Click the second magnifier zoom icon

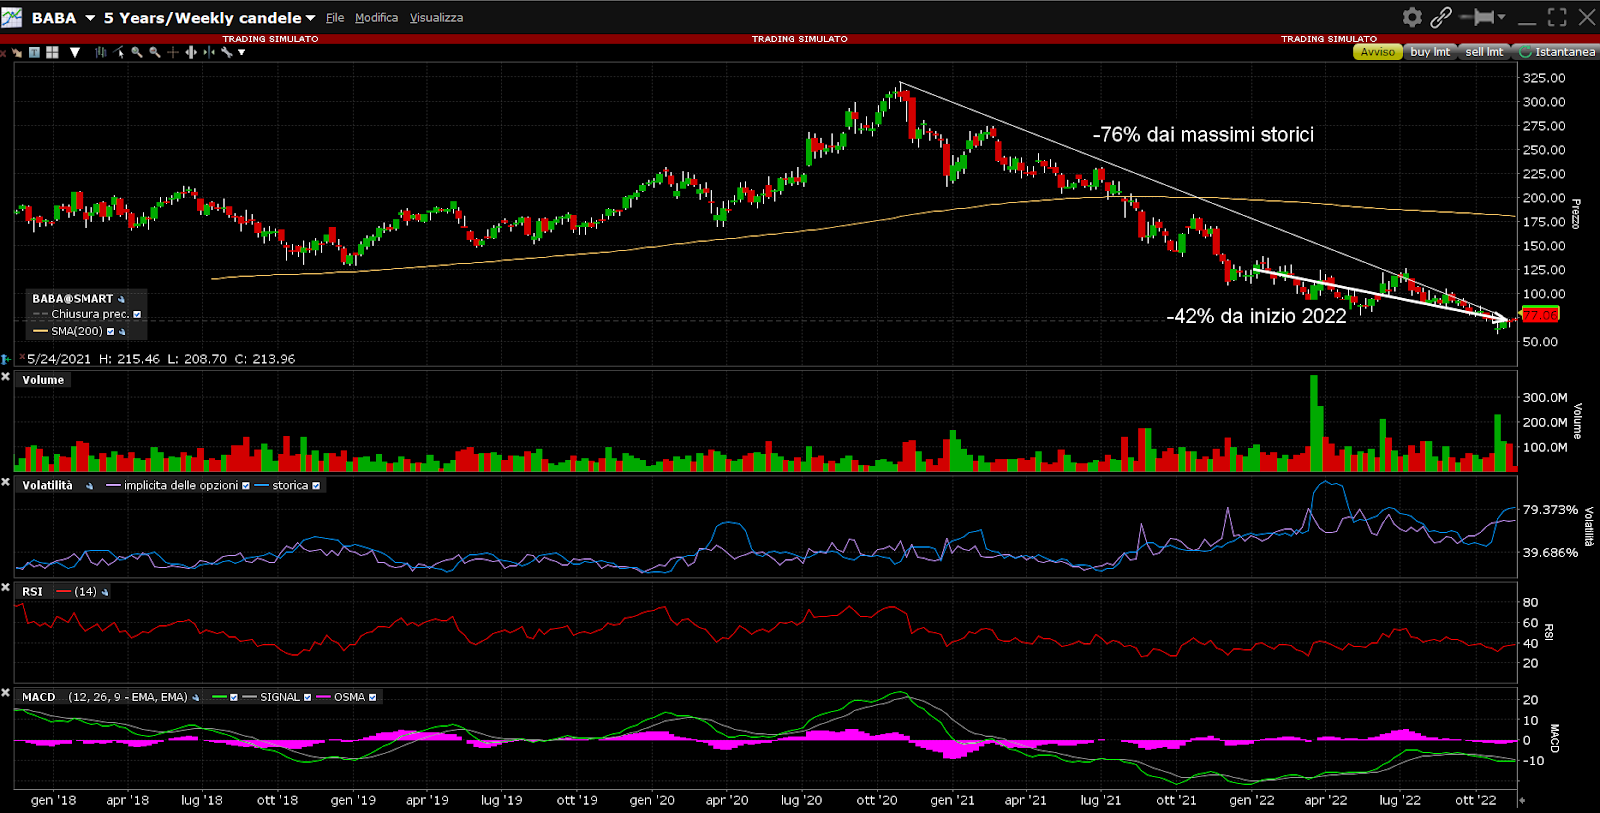coord(155,52)
